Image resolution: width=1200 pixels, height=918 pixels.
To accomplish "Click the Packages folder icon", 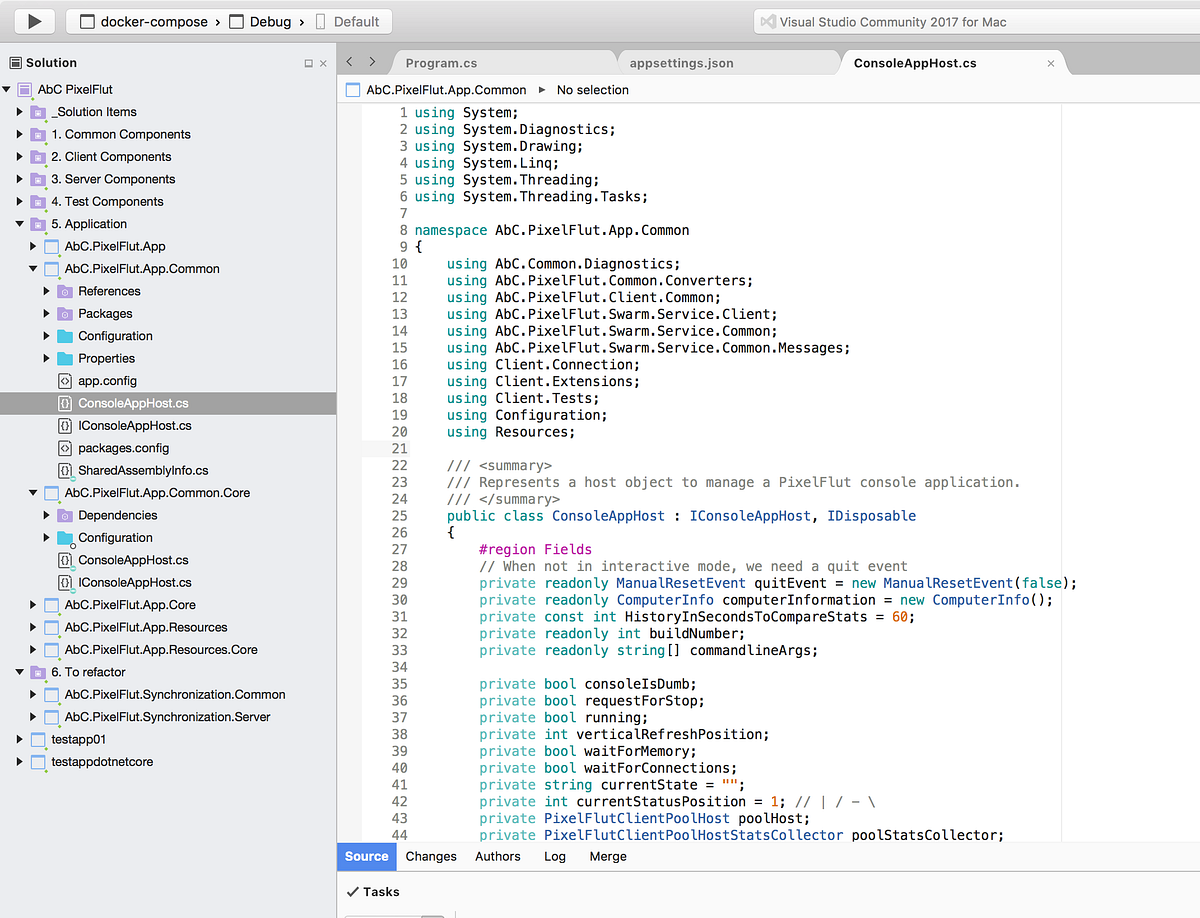I will 65,313.
